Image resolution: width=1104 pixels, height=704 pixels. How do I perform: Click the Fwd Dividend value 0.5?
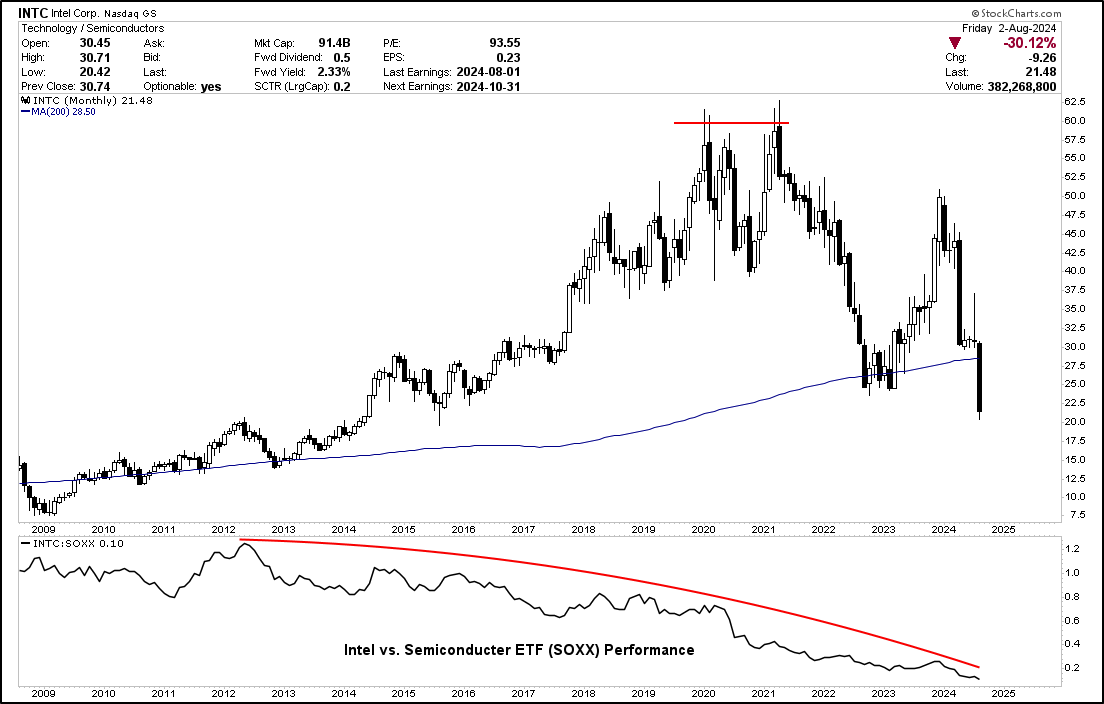341,58
